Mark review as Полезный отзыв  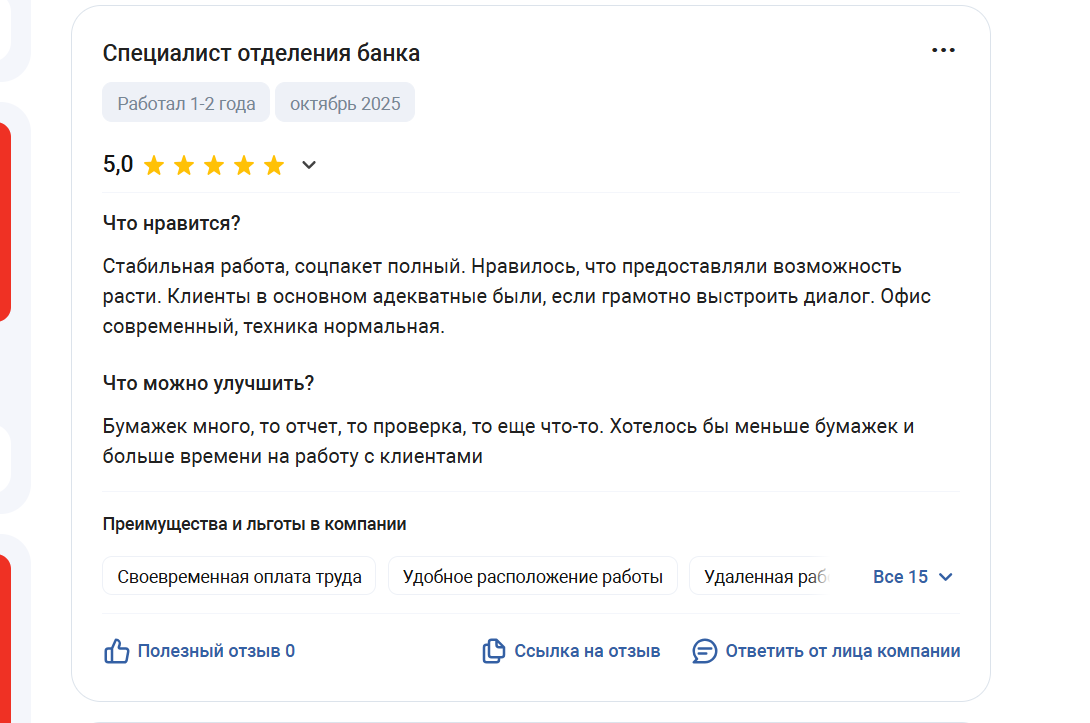coord(216,651)
